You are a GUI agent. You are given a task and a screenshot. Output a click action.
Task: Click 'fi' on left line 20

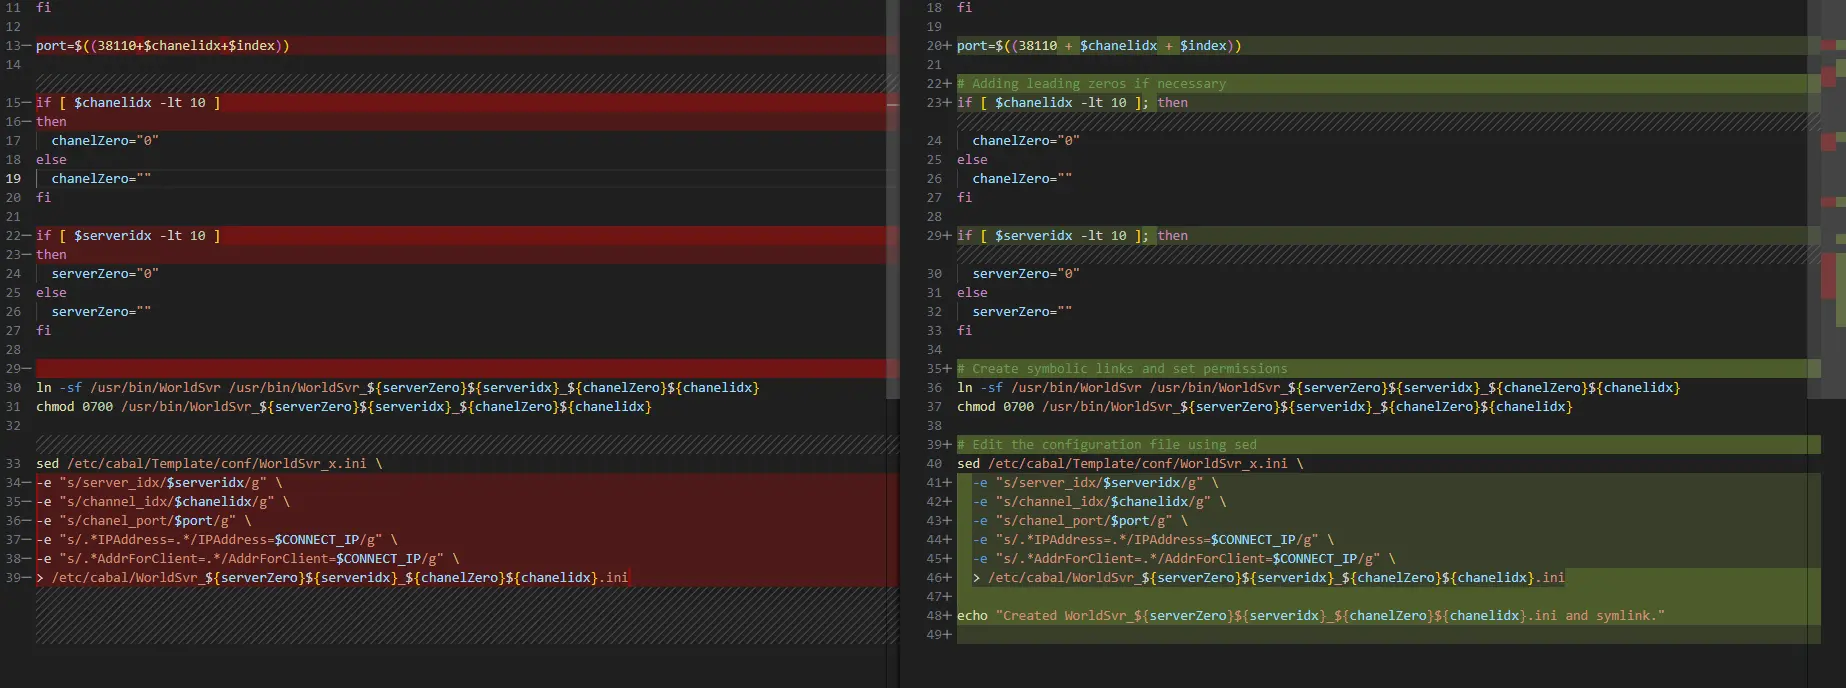click(43, 197)
